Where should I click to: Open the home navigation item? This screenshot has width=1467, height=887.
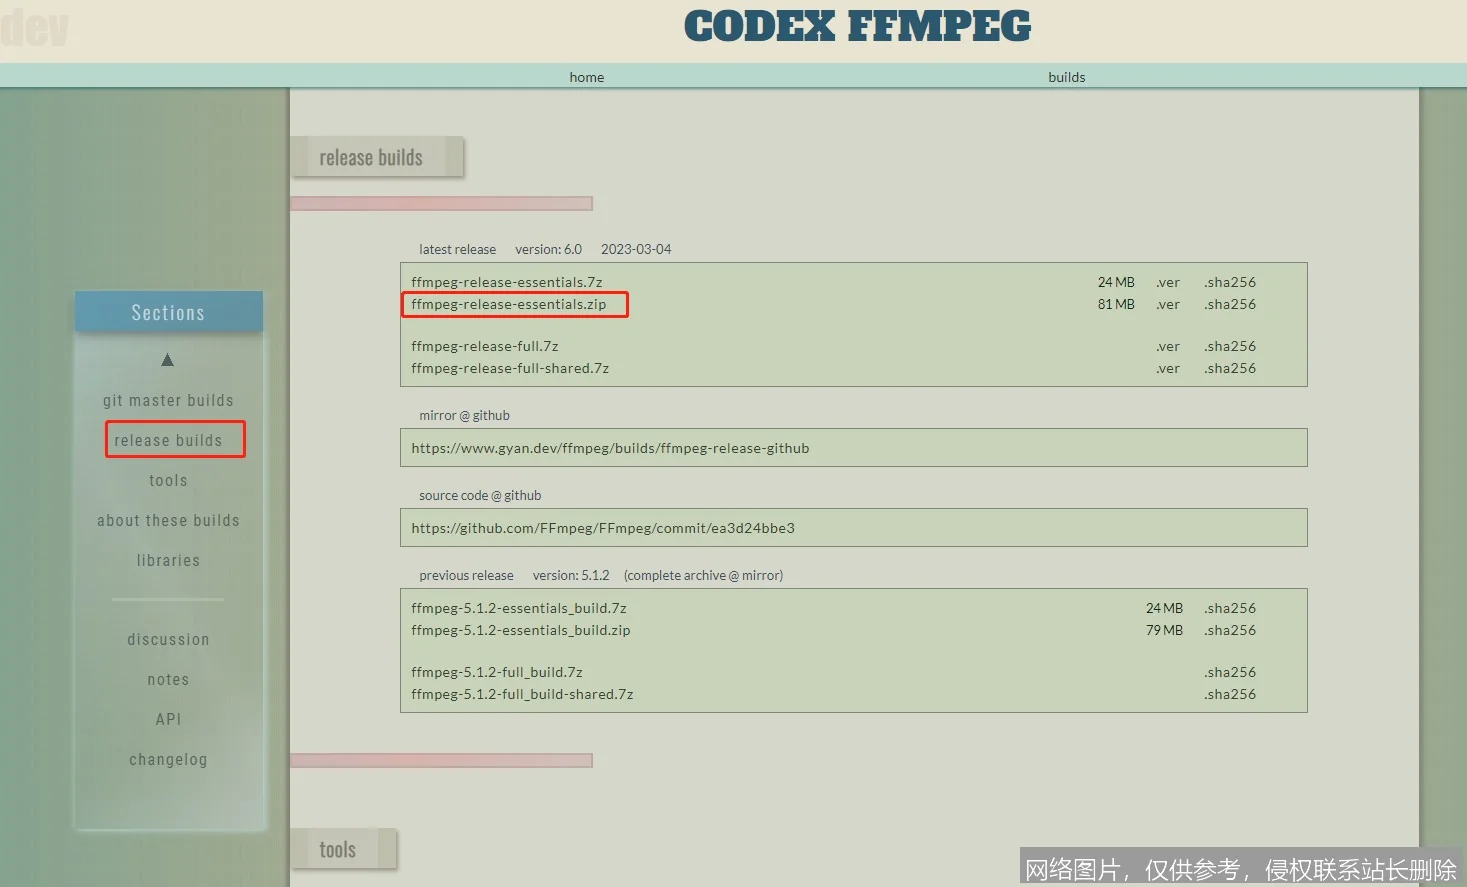coord(587,77)
